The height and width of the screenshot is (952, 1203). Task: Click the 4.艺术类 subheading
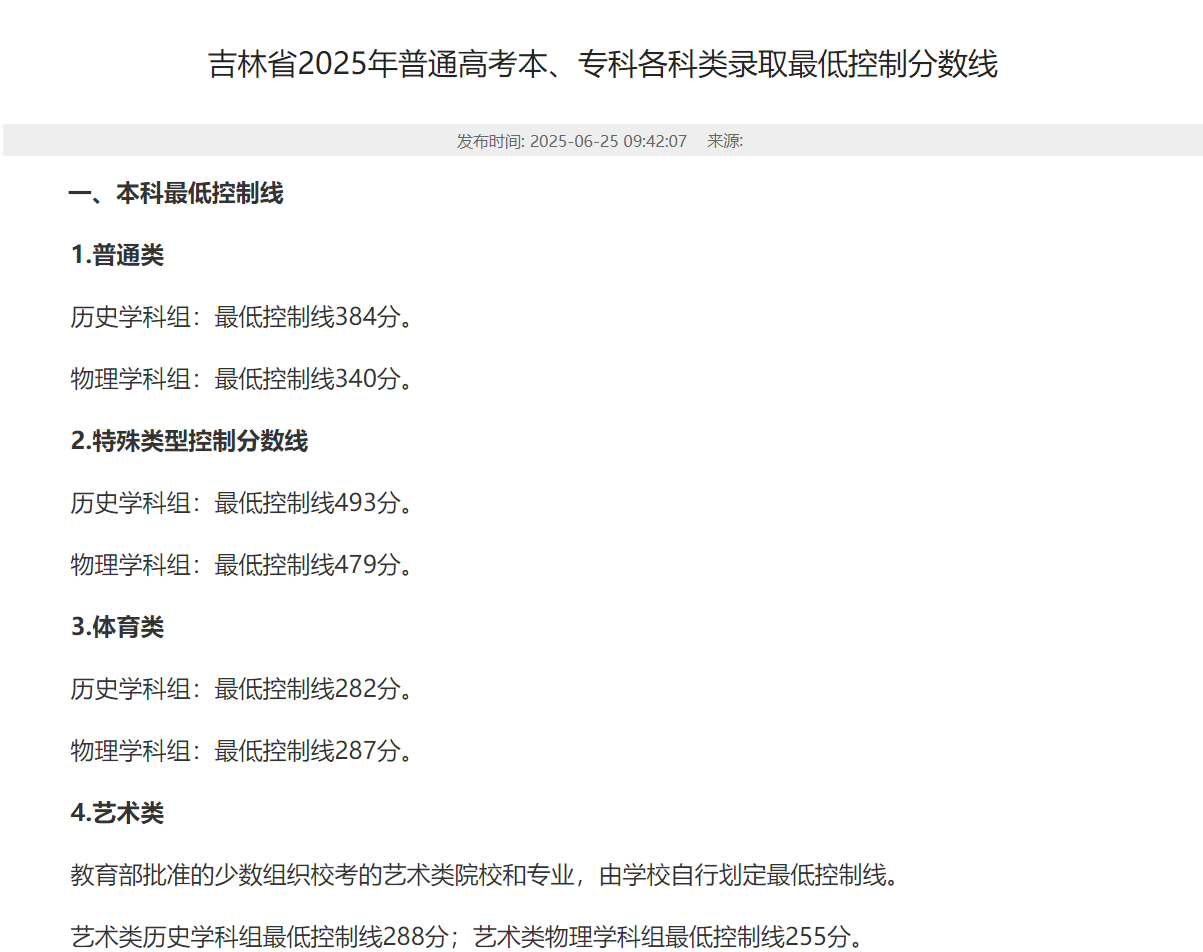[117, 813]
